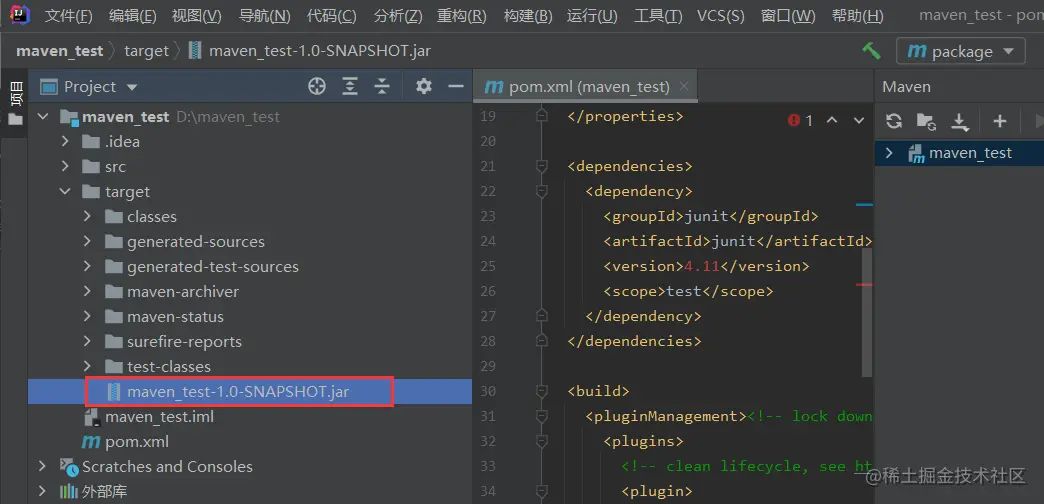Collapse the target folder
The width and height of the screenshot is (1044, 504).
[65, 192]
